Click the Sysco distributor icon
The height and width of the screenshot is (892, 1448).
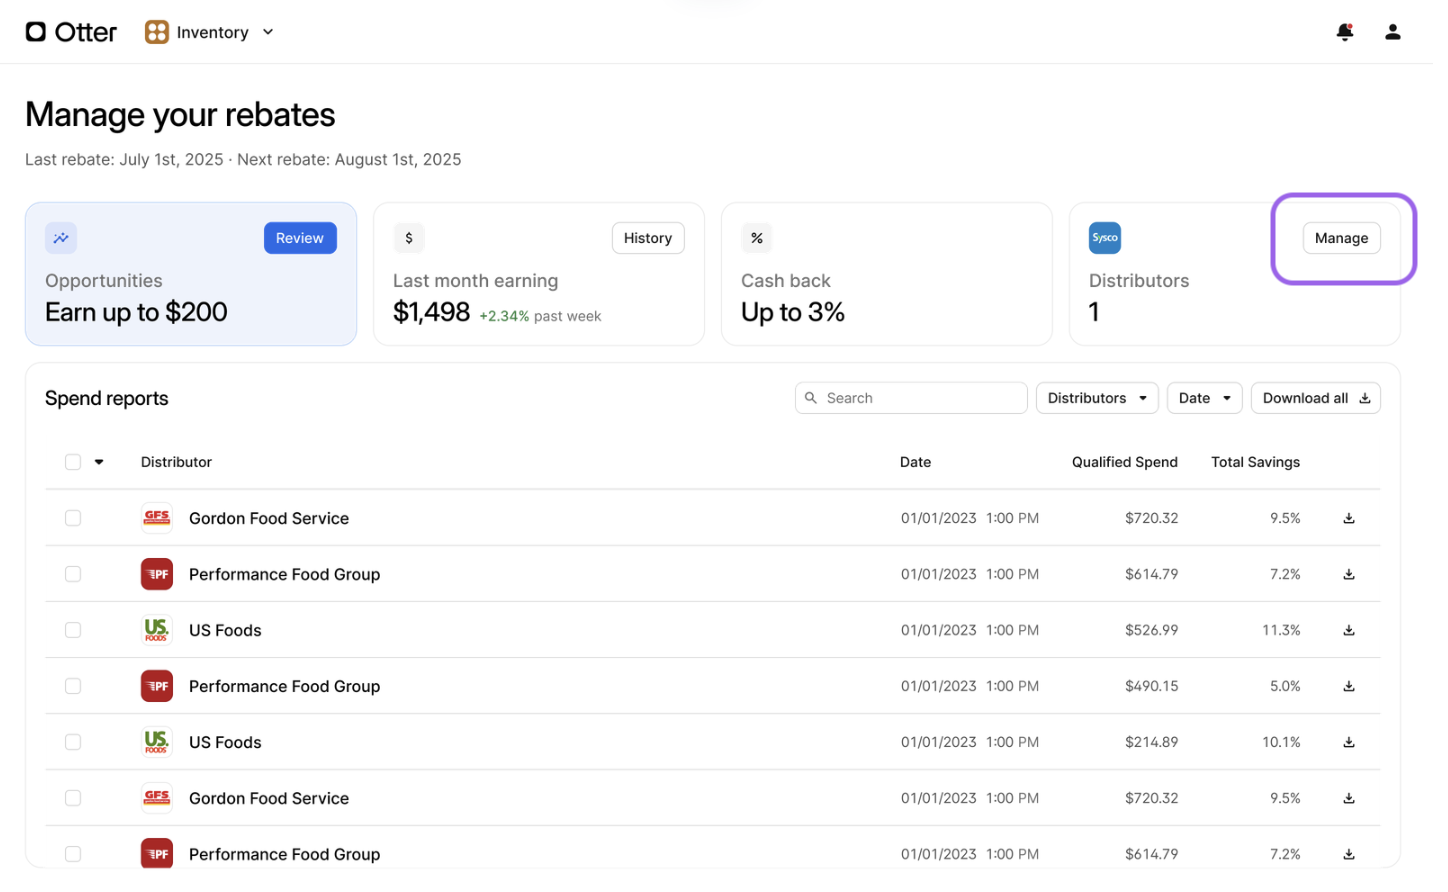point(1104,238)
